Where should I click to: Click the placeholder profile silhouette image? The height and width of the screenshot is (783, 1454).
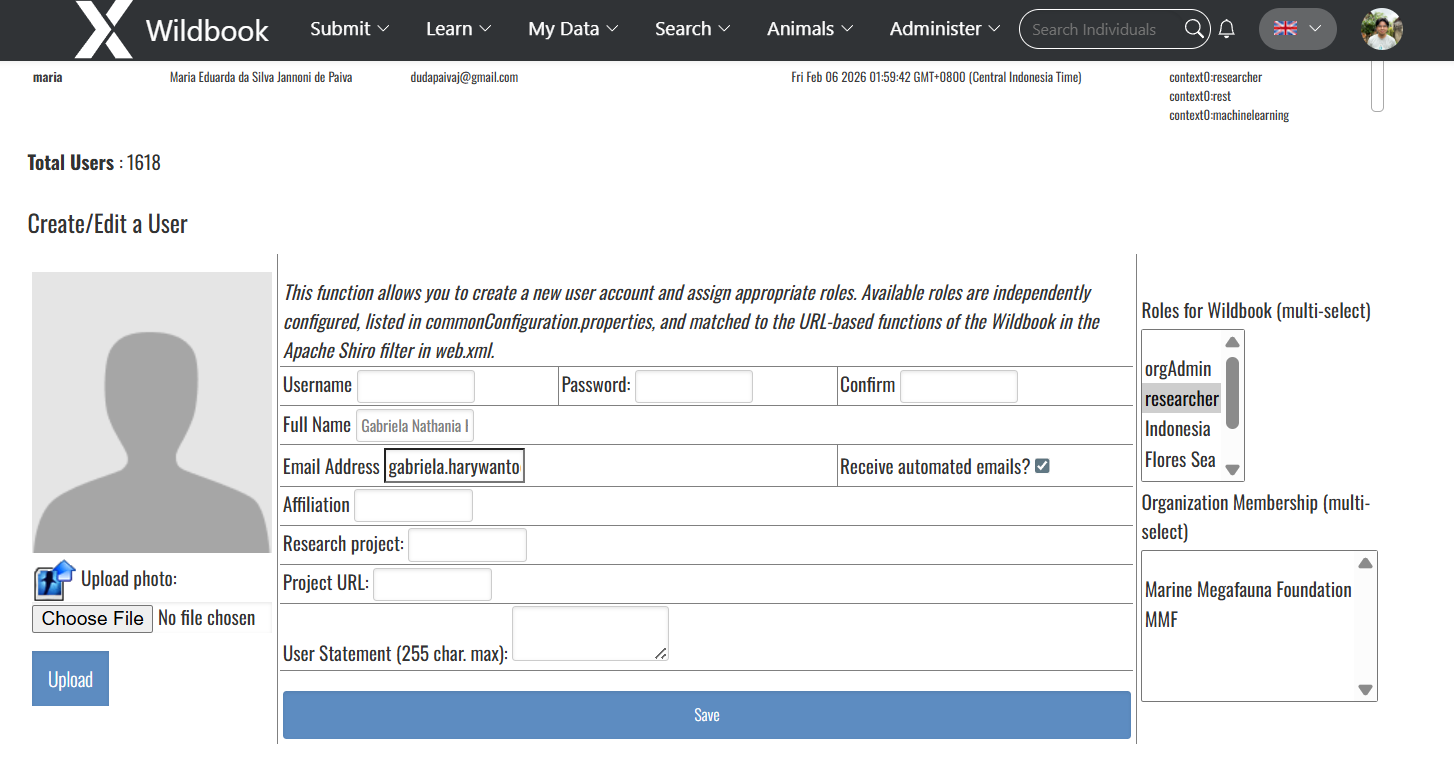click(x=152, y=412)
